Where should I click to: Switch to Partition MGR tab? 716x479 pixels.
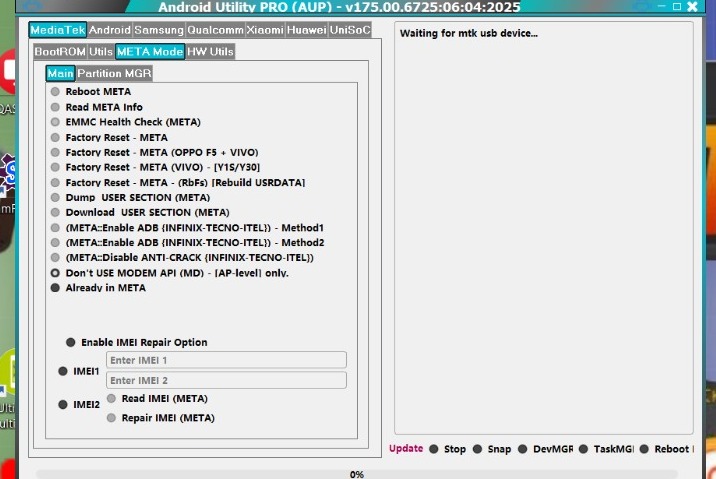[x=115, y=73]
